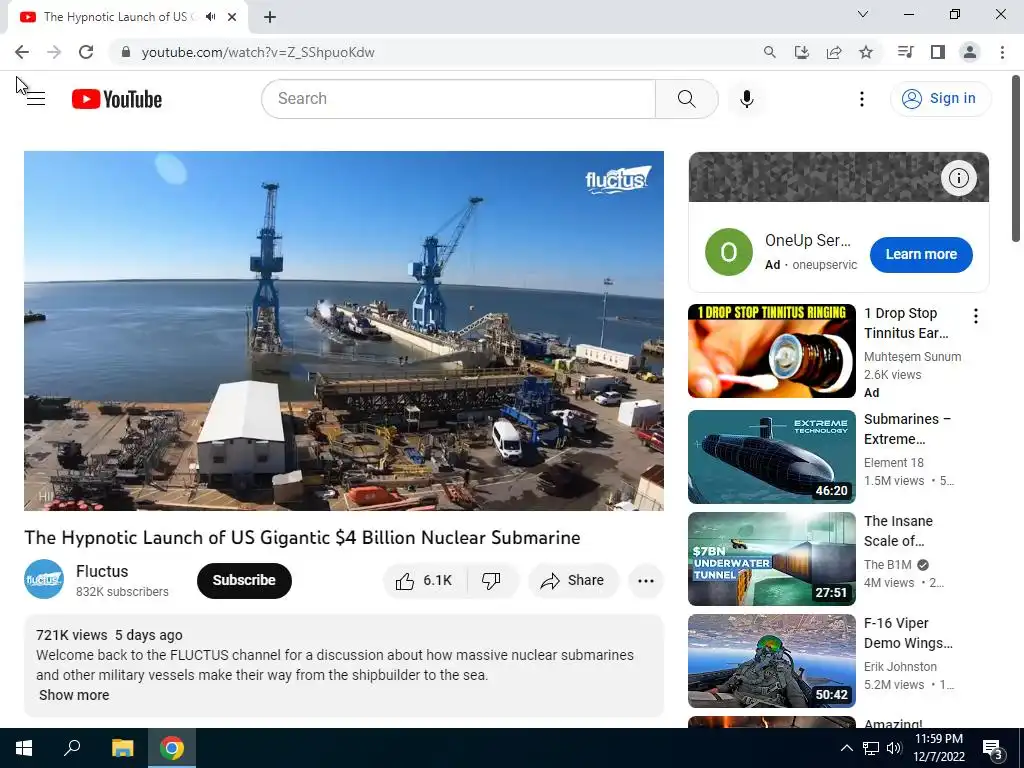This screenshot has width=1024, height=768.
Task: Open Fluctus channel name link
Action: 102,571
